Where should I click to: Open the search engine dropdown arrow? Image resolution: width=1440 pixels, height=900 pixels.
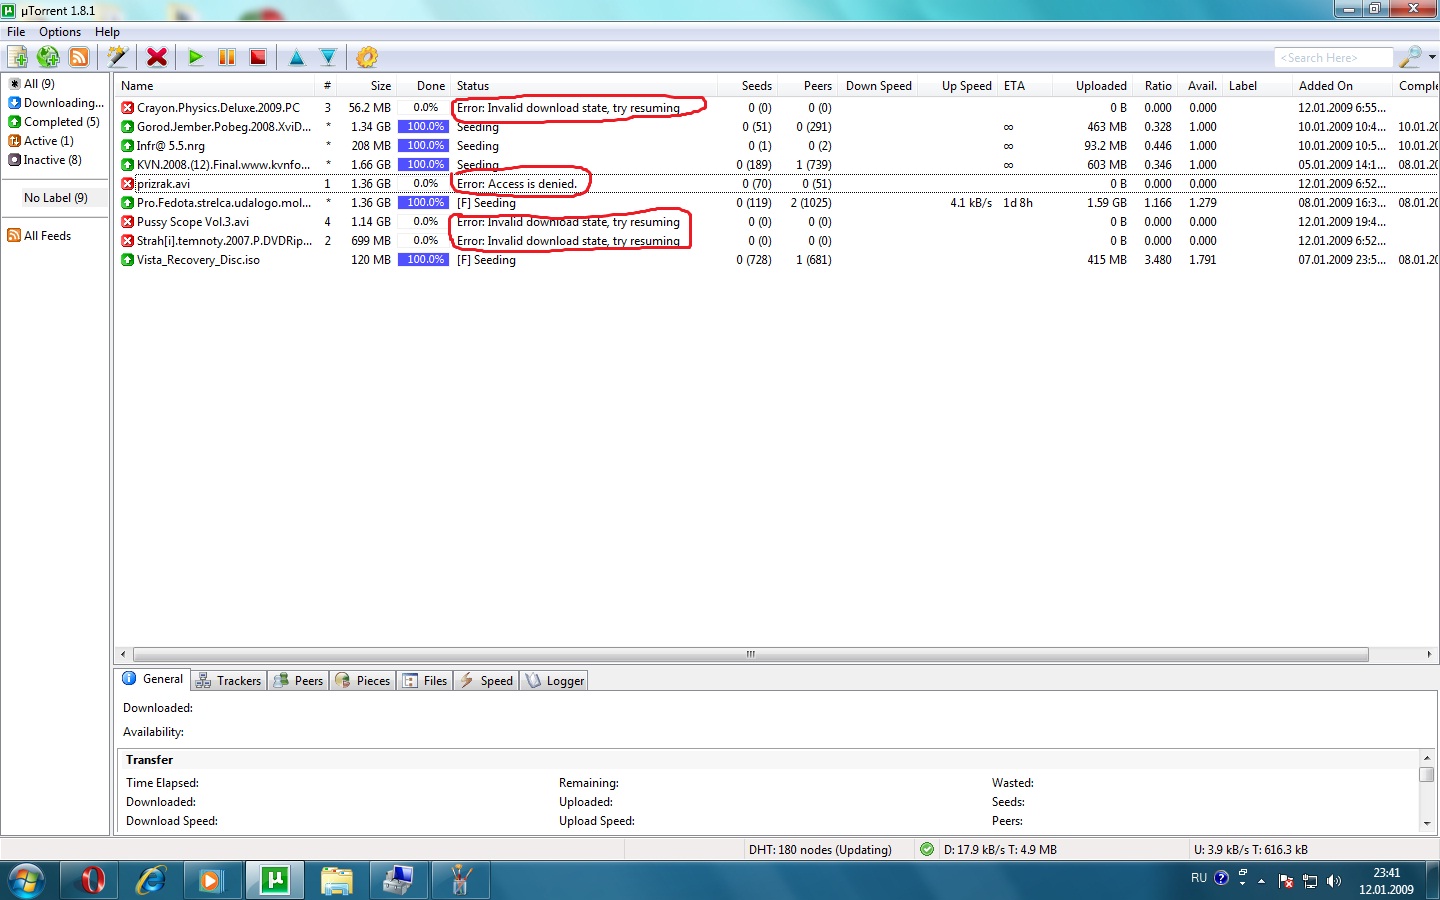pos(1432,57)
